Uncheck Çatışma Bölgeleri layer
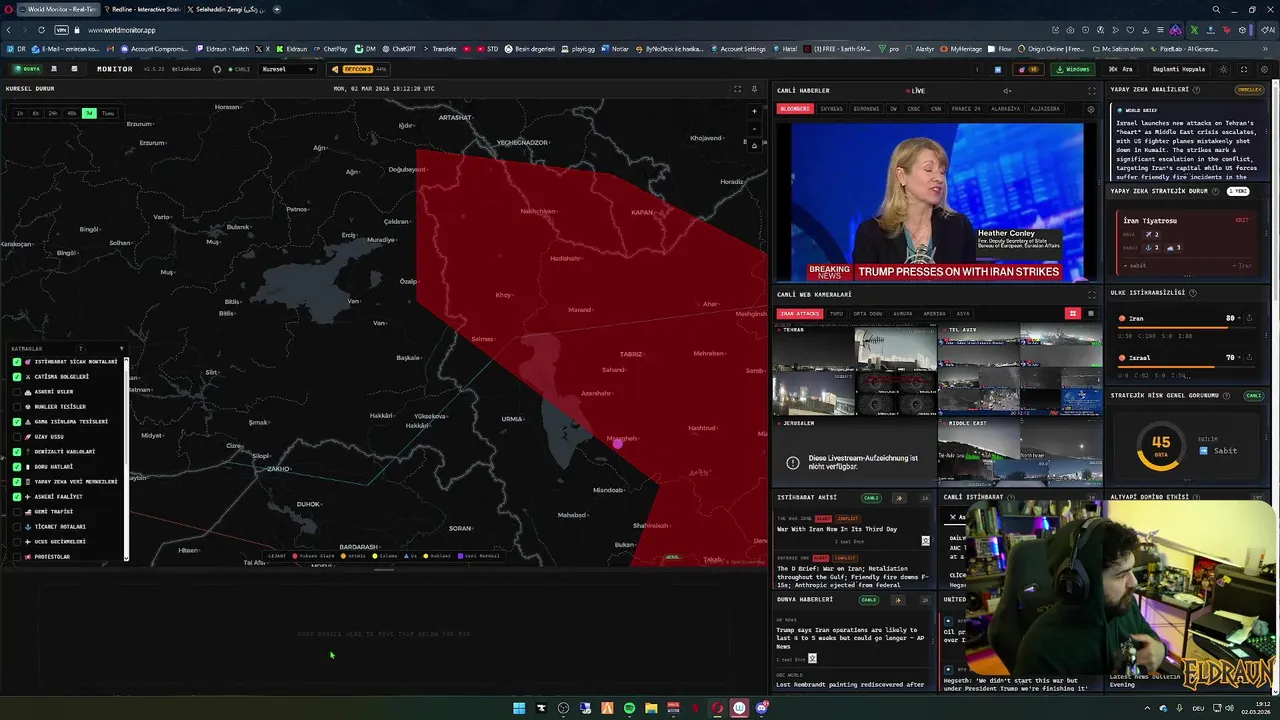Image resolution: width=1280 pixels, height=720 pixels. [x=17, y=377]
